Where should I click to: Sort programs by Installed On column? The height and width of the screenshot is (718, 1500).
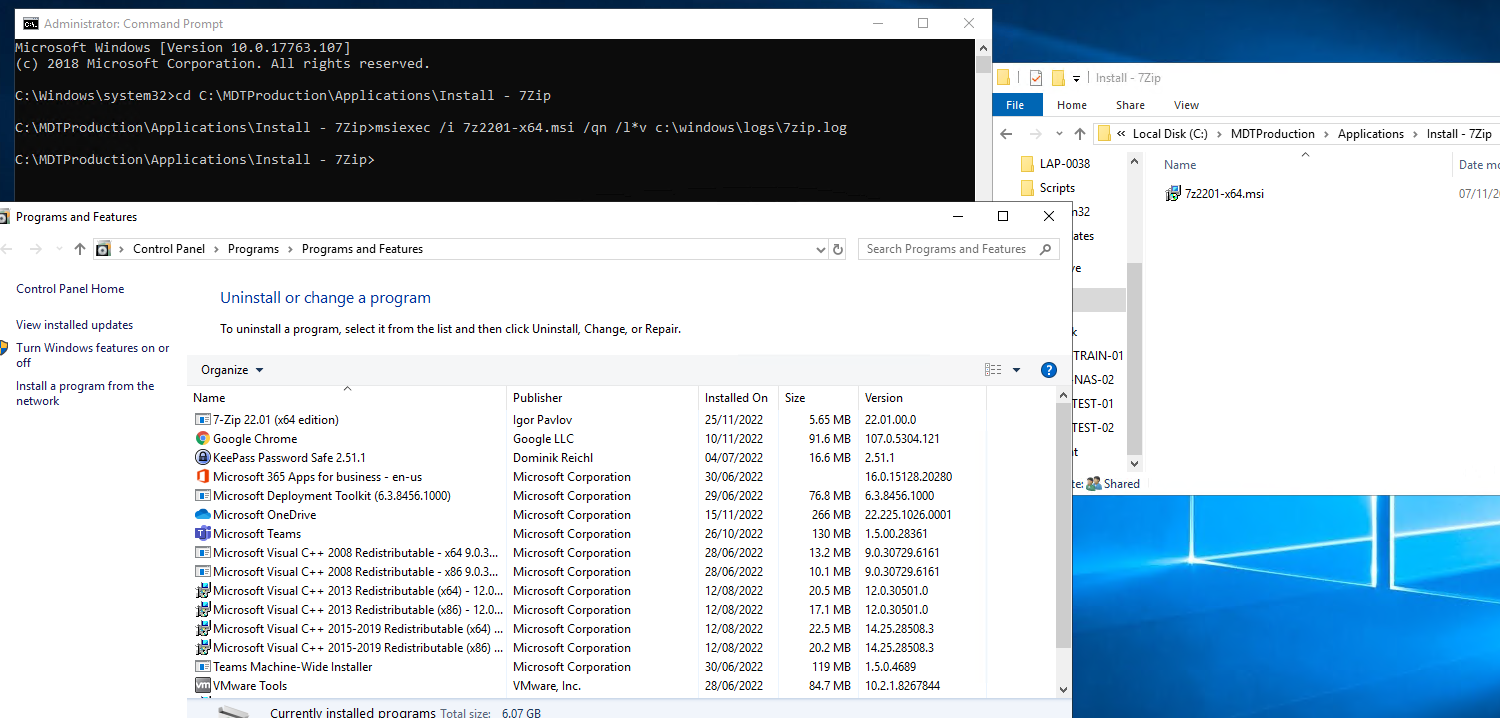(736, 398)
